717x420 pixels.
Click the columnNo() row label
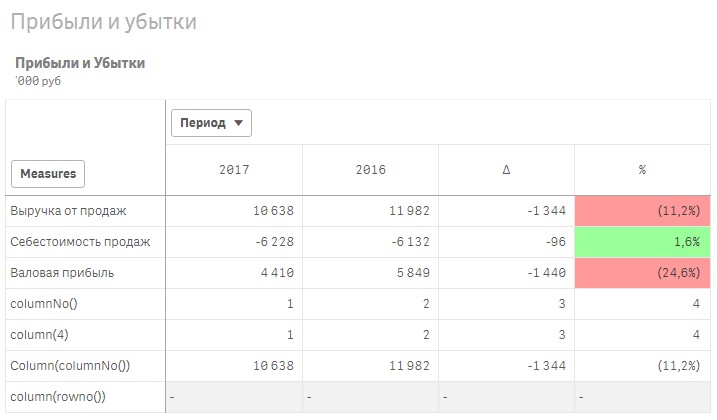pos(47,304)
